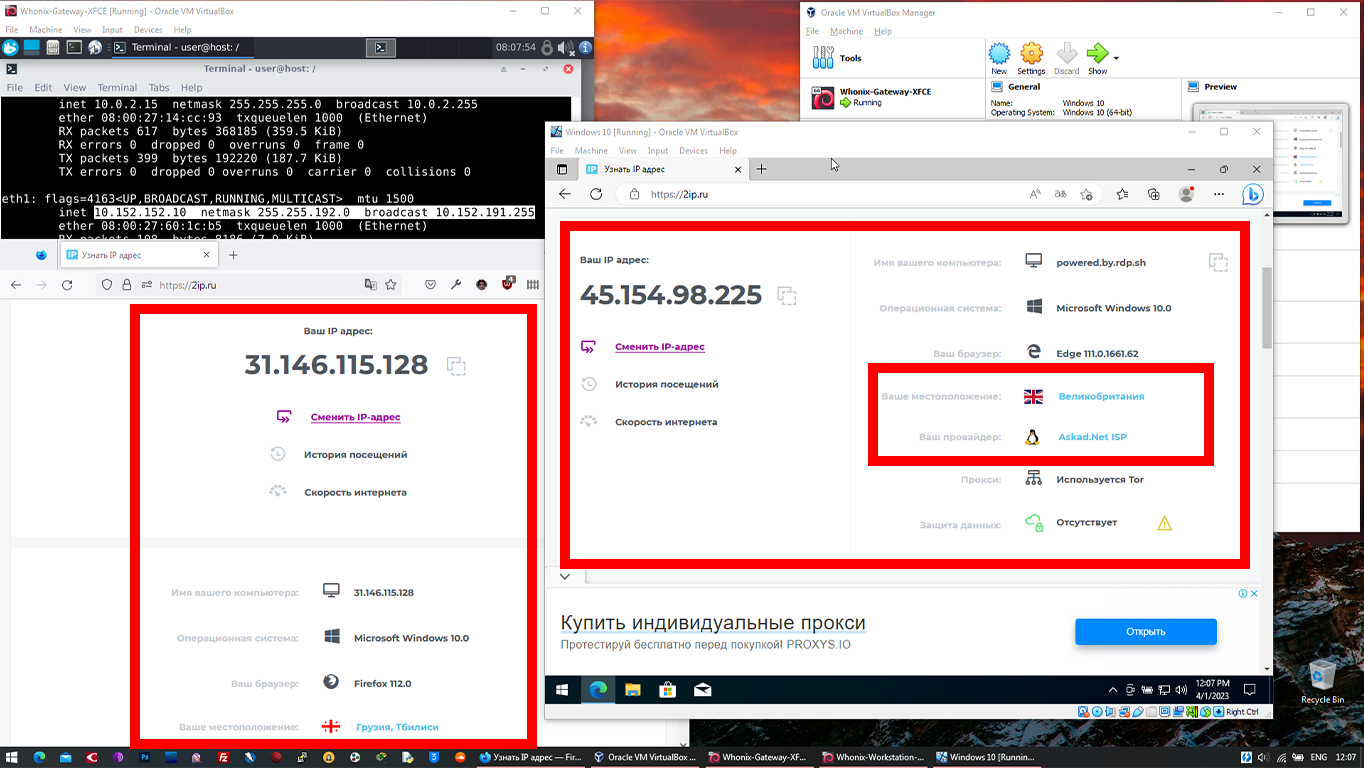Refresh the page in Edge
This screenshot has width=1364, height=768.
[596, 194]
